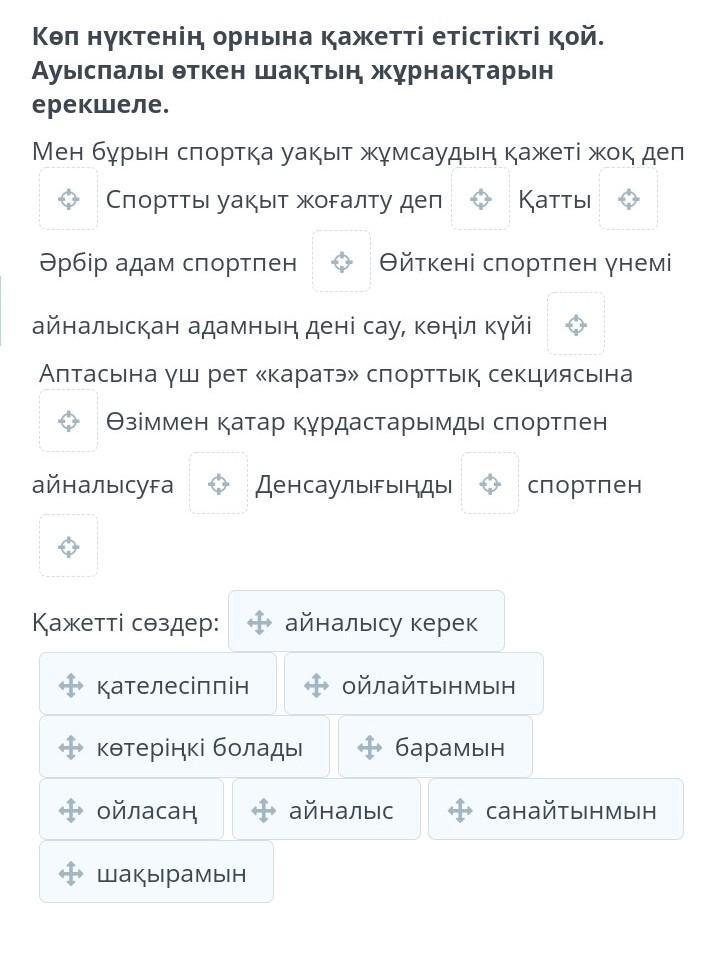Click the move icon on «санайтынмын» chip

[460, 811]
